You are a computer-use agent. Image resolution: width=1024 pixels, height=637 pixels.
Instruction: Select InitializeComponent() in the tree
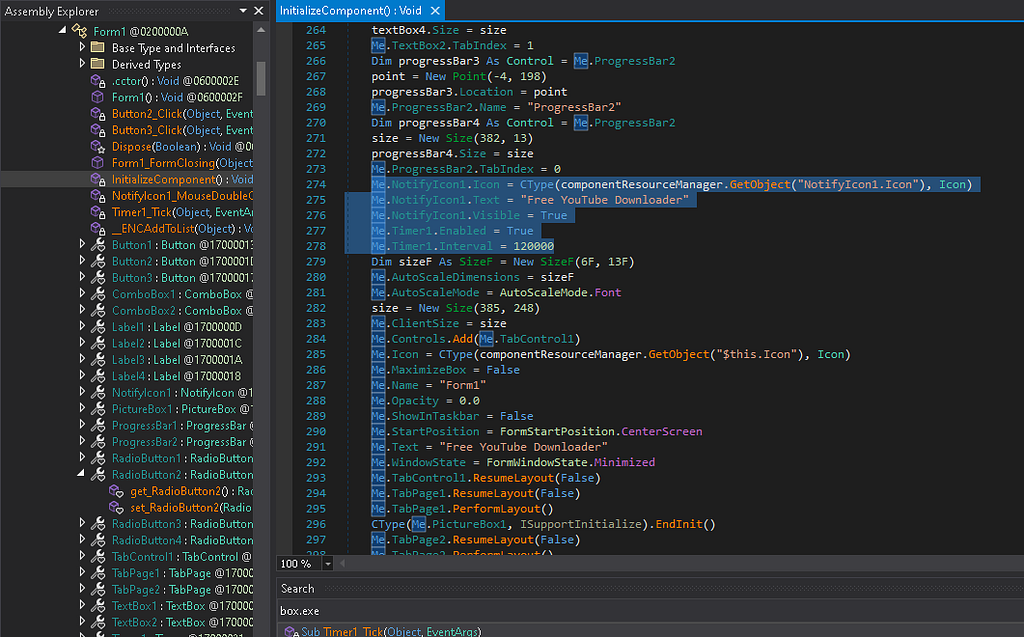182,179
